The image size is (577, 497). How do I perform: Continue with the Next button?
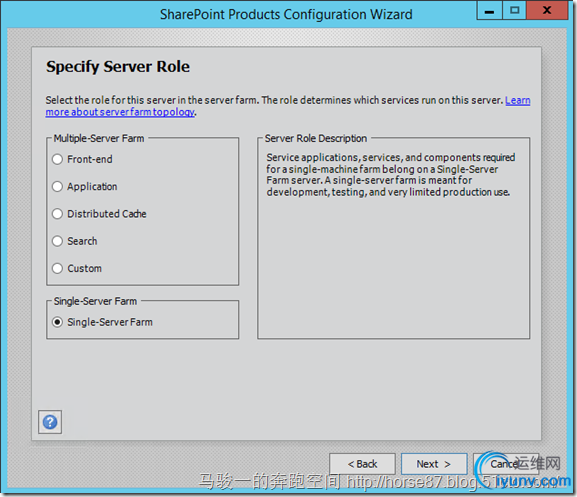[x=434, y=464]
